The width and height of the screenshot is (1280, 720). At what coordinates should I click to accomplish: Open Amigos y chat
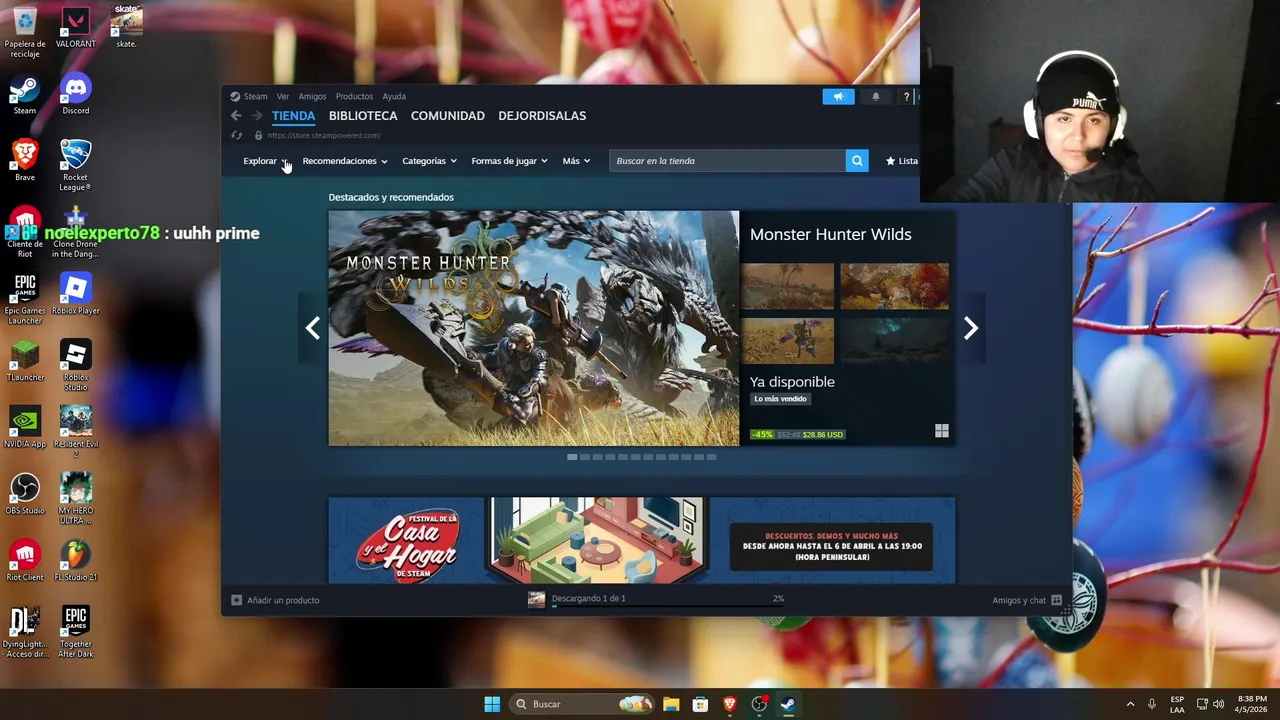(x=1027, y=600)
